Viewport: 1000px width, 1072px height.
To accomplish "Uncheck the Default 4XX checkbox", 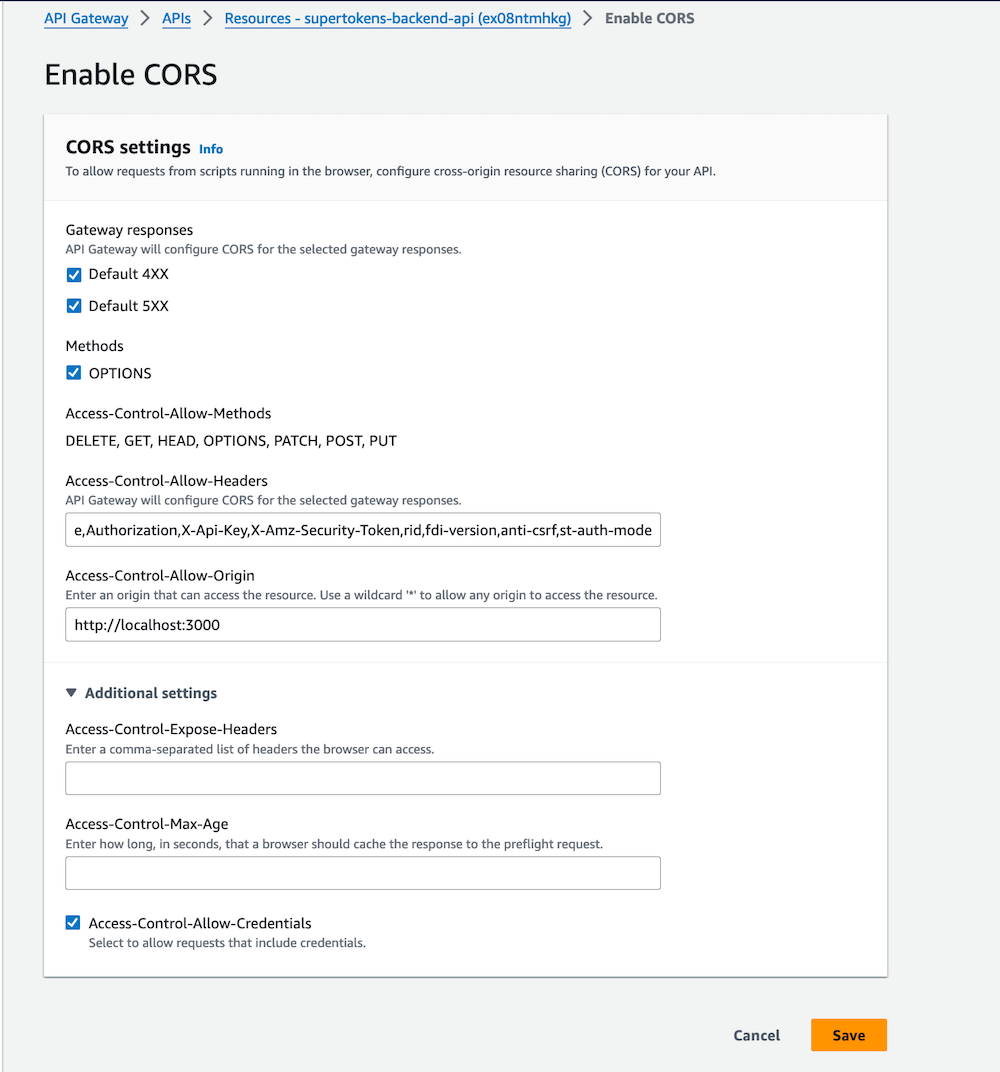I will pos(73,274).
